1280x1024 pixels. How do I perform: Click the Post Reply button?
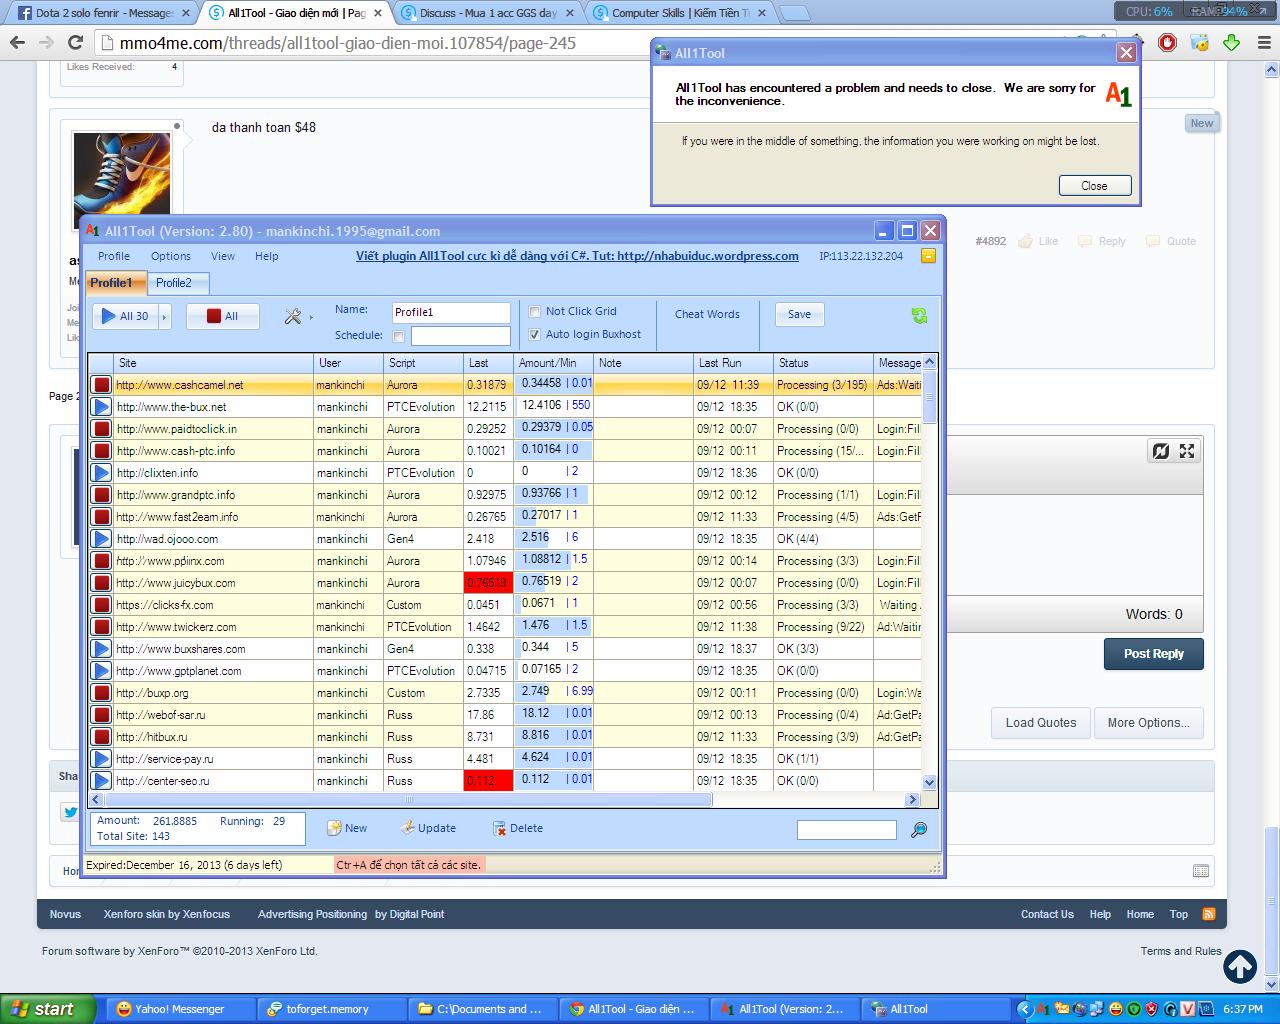point(1154,654)
